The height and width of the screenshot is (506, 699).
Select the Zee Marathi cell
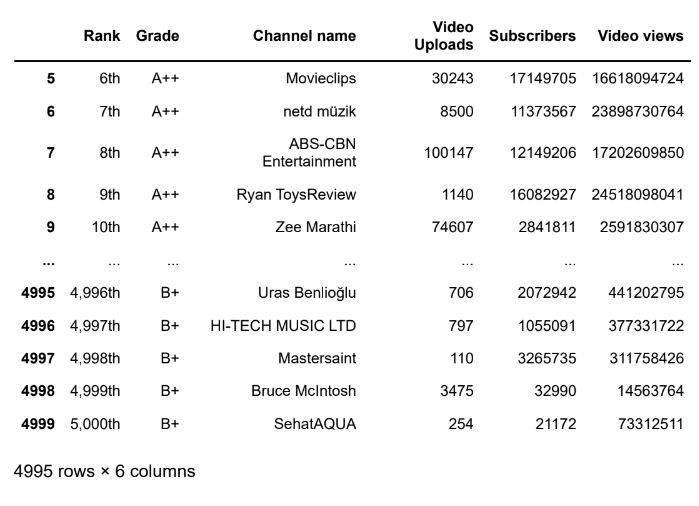coord(316,227)
